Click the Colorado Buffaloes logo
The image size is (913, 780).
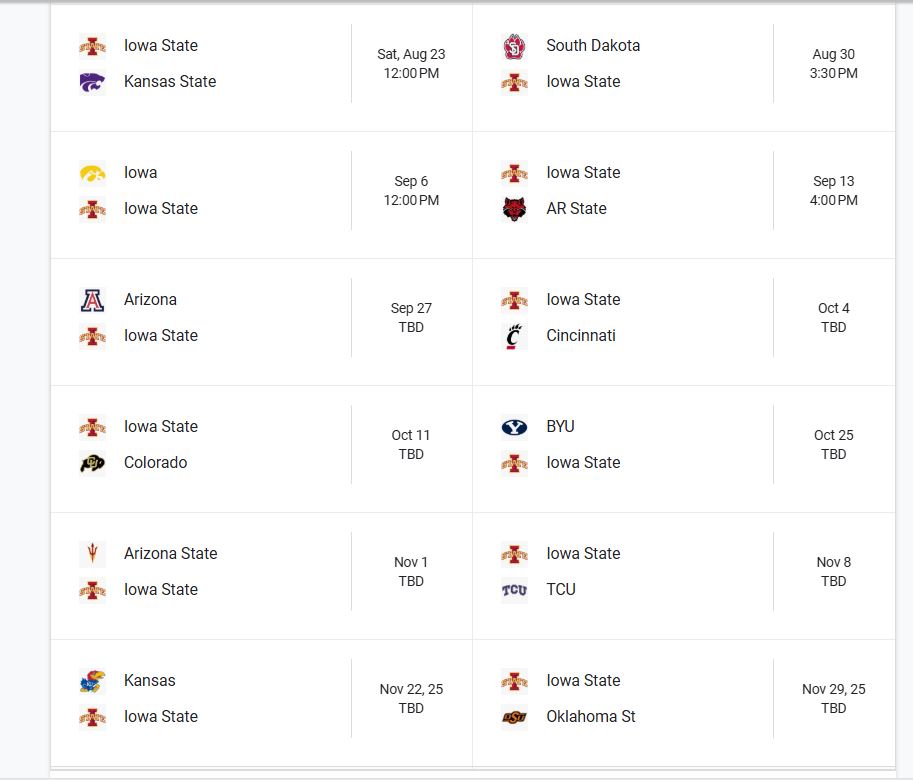pos(92,463)
